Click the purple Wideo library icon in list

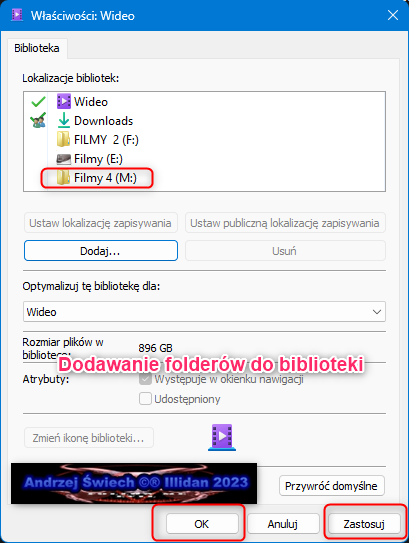click(x=64, y=101)
